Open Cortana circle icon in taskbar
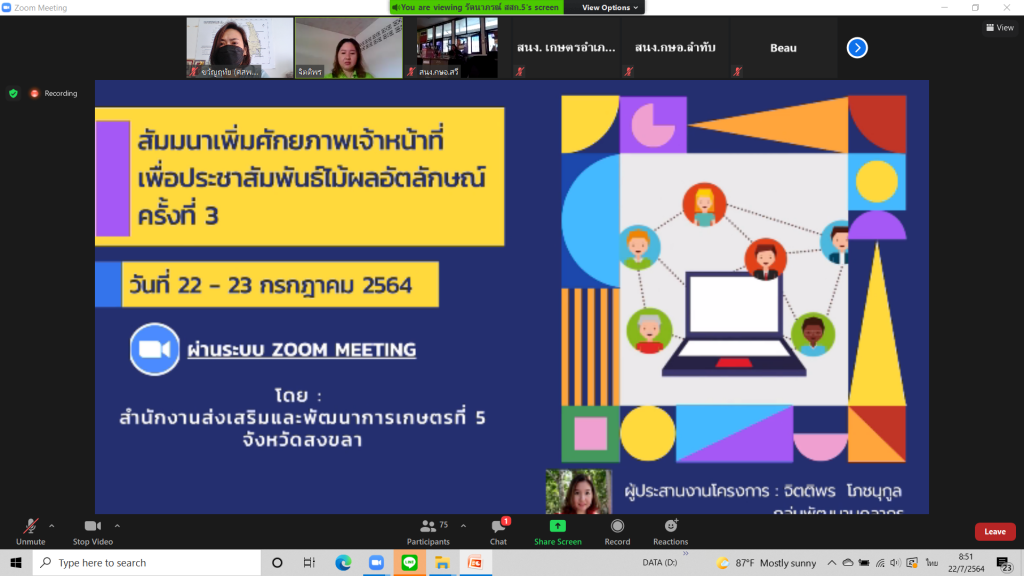Screen dimensions: 1024x576 click(277, 562)
